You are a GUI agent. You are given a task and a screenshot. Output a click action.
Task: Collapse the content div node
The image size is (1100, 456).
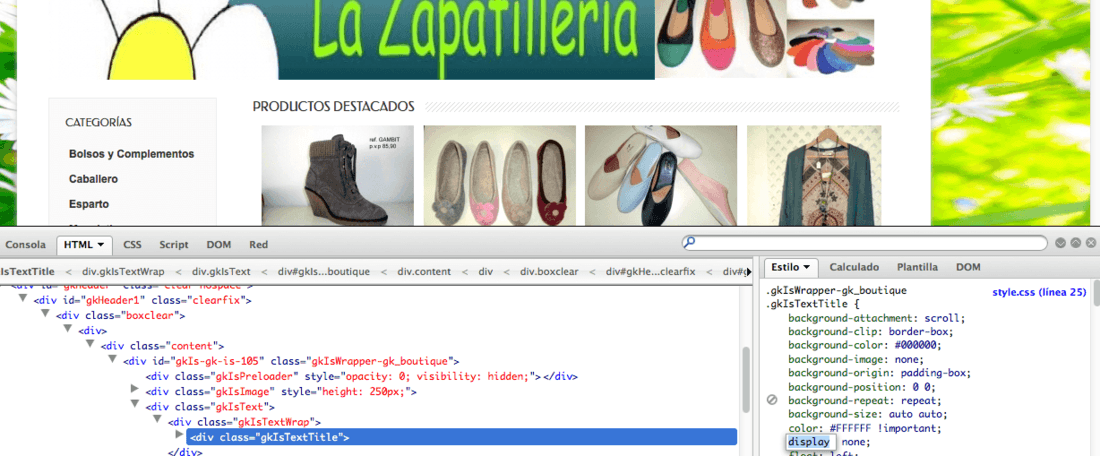(x=90, y=344)
